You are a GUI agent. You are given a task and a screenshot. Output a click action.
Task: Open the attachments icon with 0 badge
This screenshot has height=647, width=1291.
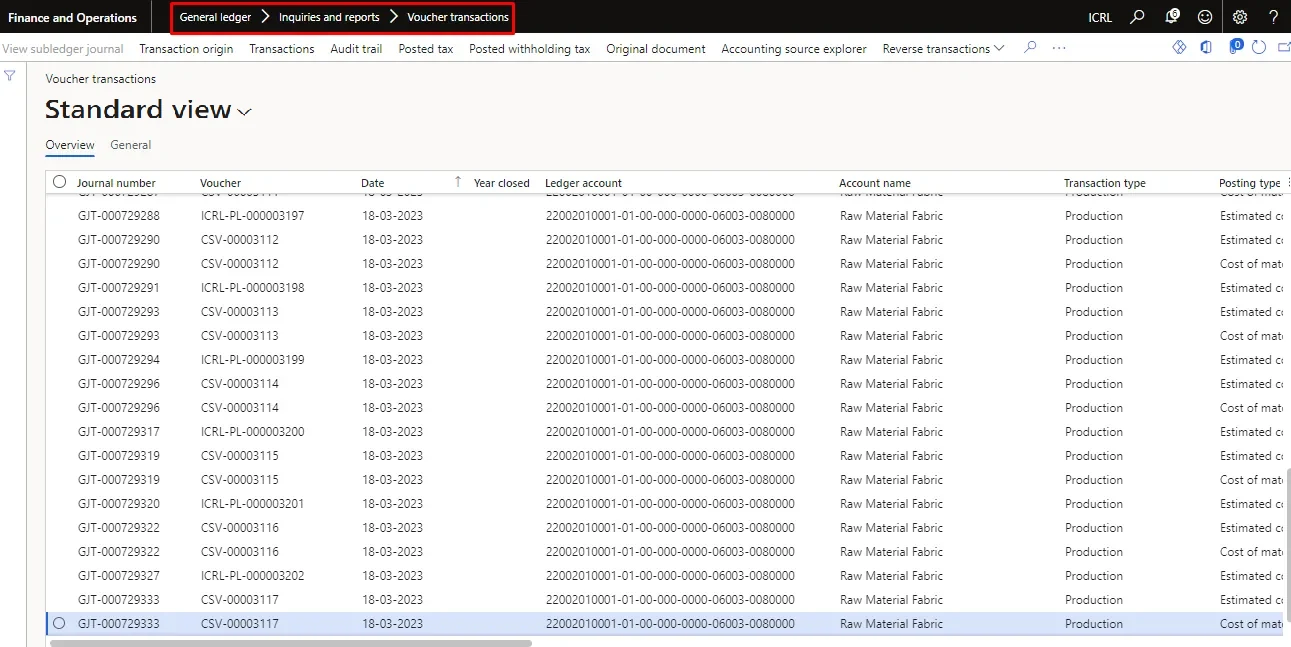1235,46
